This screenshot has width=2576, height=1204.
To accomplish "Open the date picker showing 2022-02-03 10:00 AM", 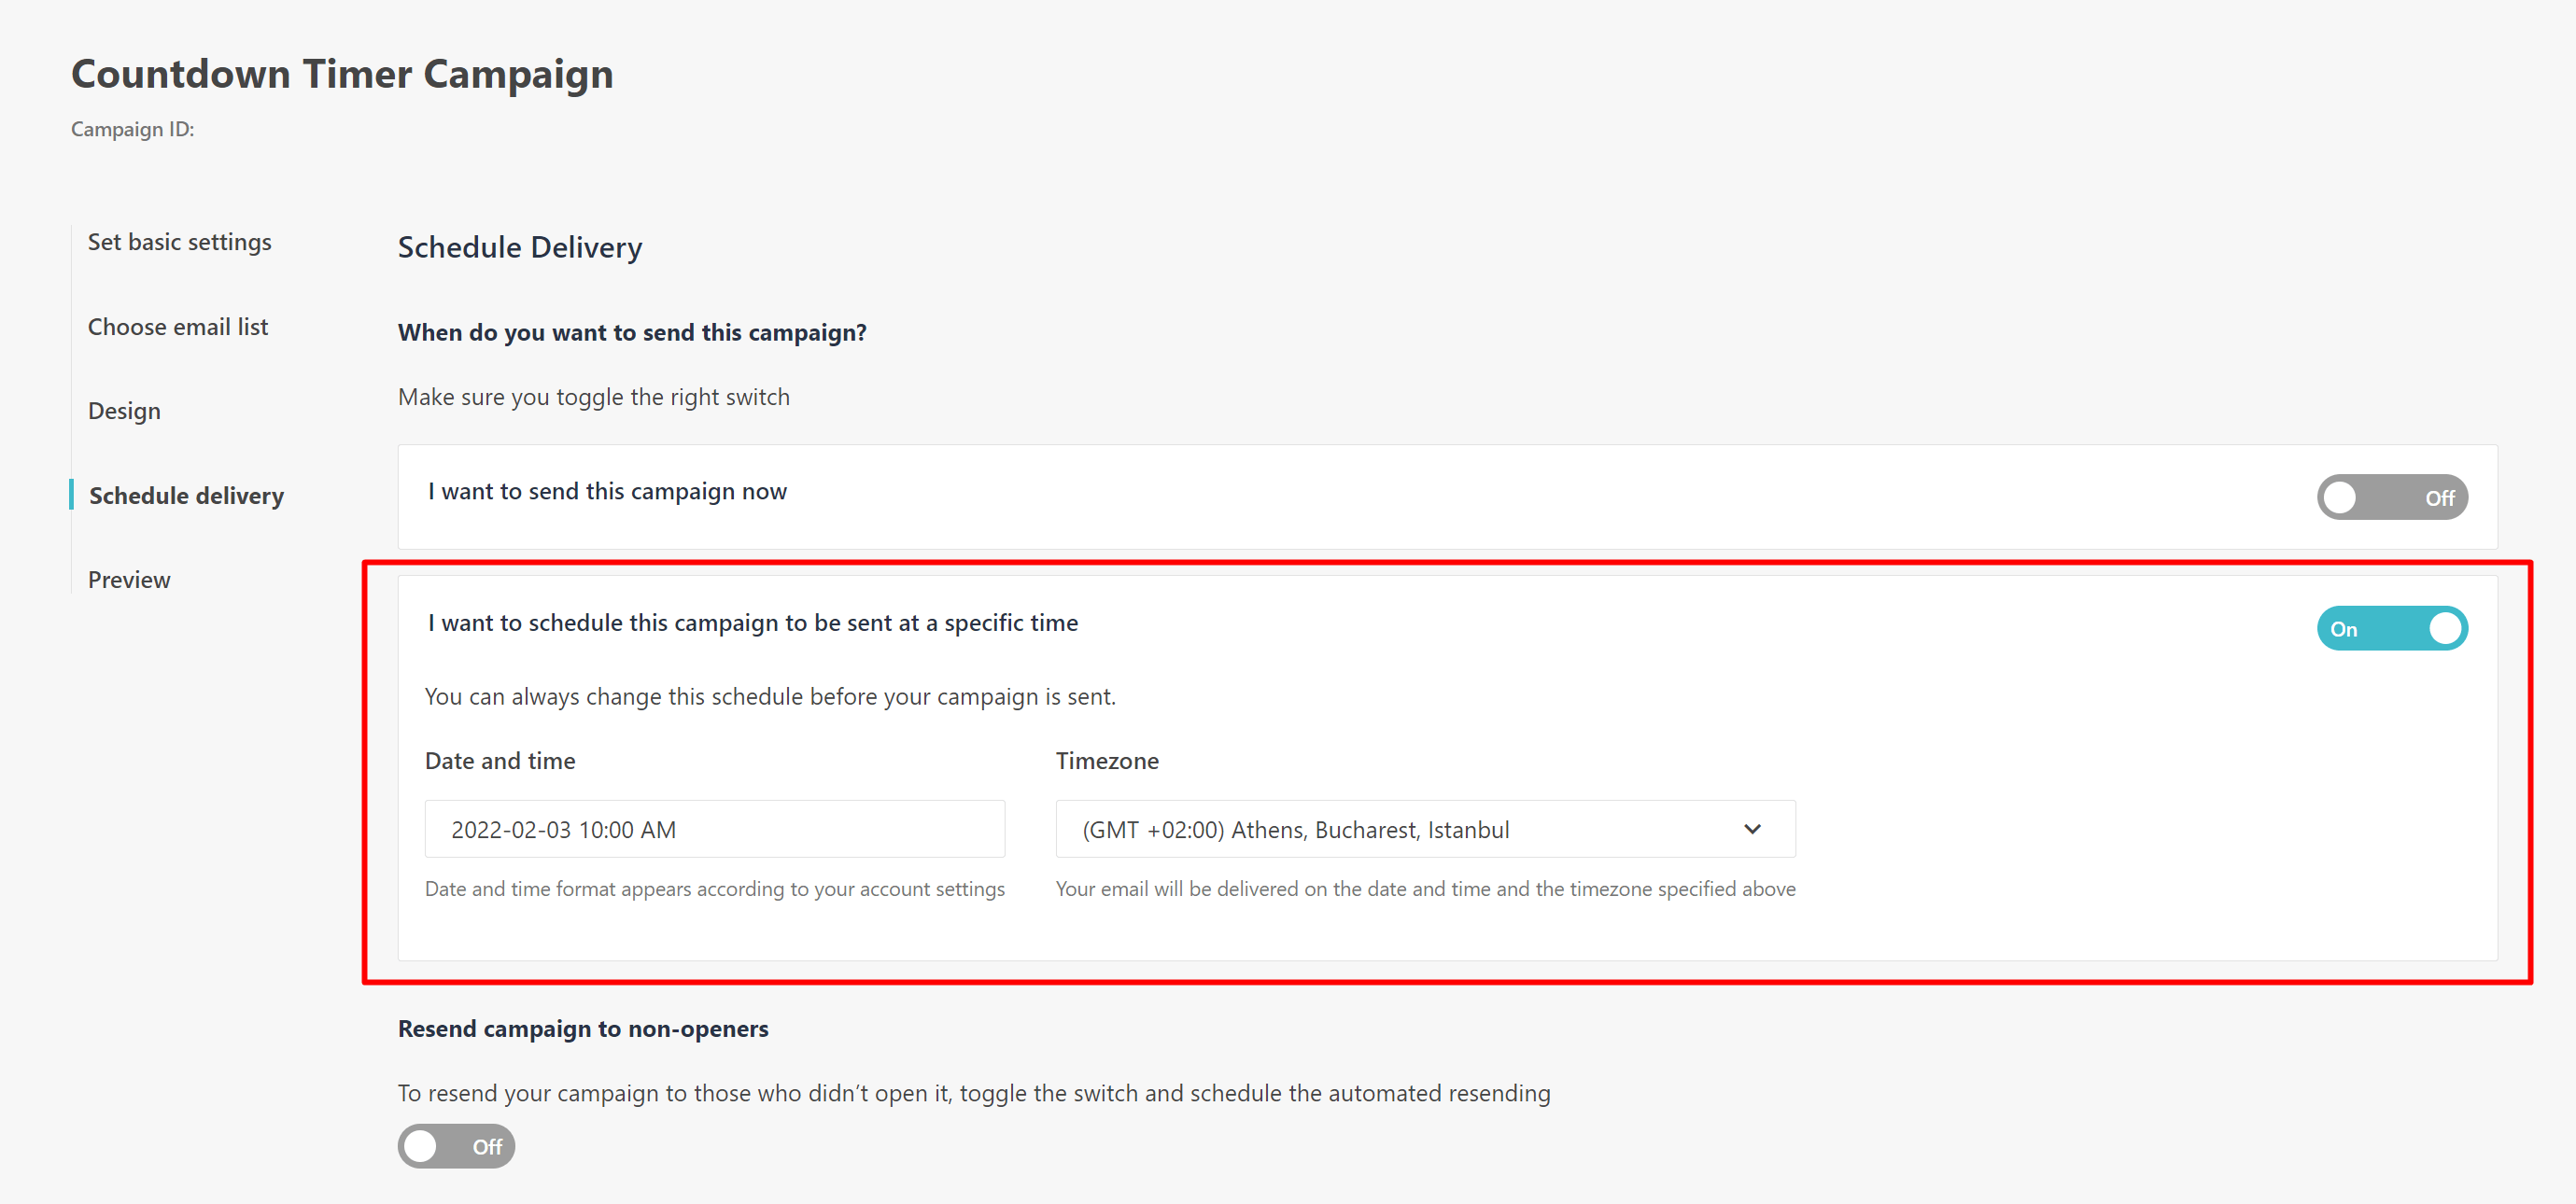I will [x=714, y=829].
